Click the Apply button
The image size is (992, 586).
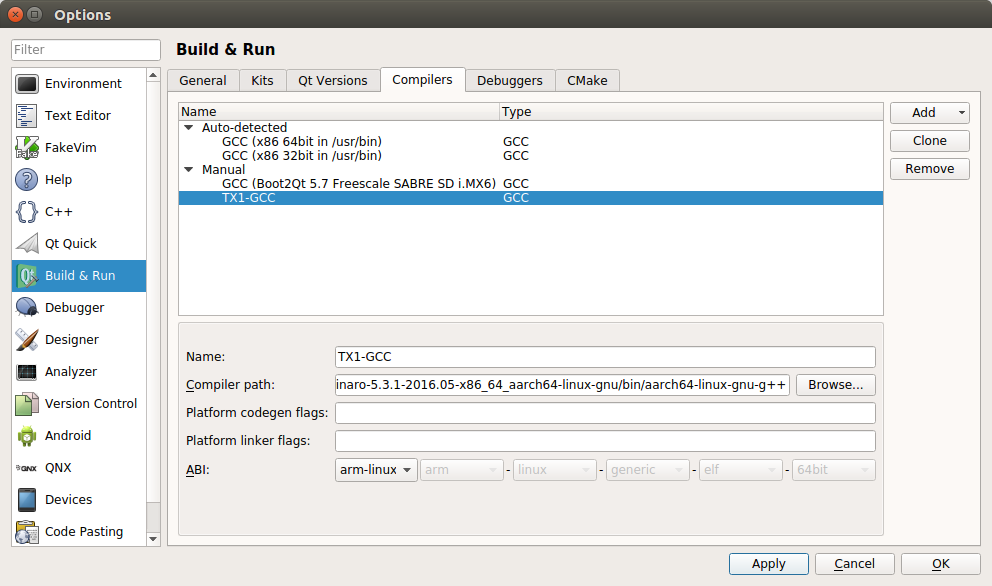(x=768, y=564)
